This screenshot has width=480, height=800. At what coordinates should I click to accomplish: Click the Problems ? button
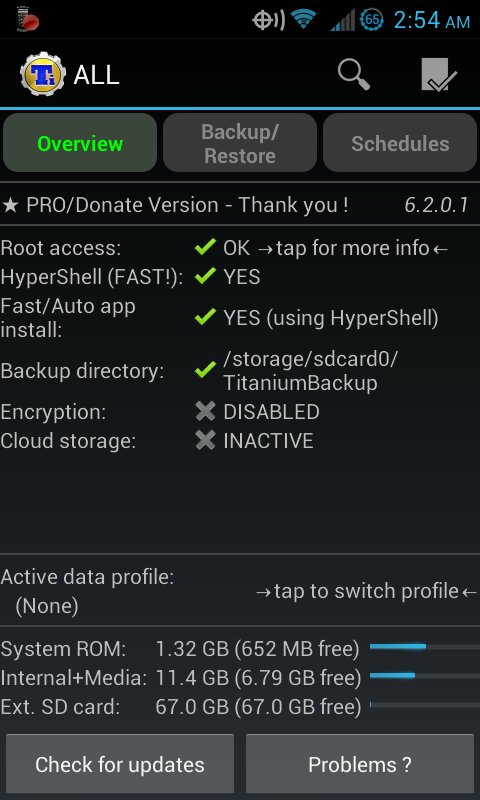pyautogui.click(x=360, y=764)
